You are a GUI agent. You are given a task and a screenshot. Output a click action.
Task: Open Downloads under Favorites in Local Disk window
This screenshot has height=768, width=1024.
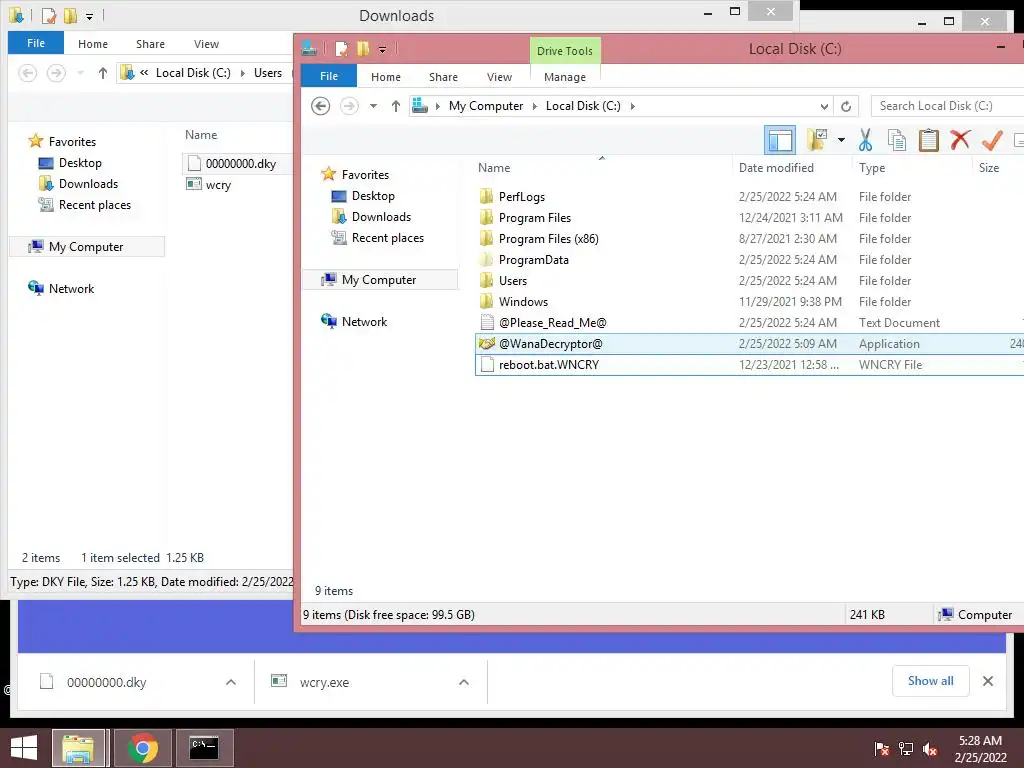(x=381, y=216)
